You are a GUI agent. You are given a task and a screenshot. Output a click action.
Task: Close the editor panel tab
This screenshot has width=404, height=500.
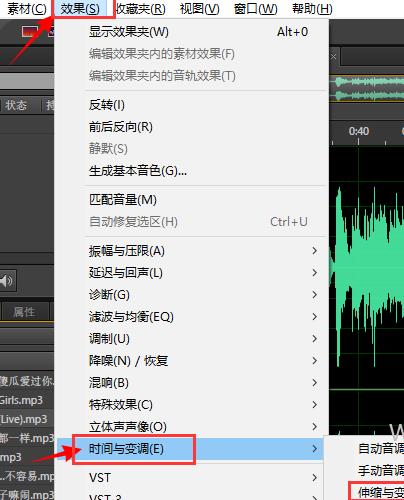click(x=334, y=57)
